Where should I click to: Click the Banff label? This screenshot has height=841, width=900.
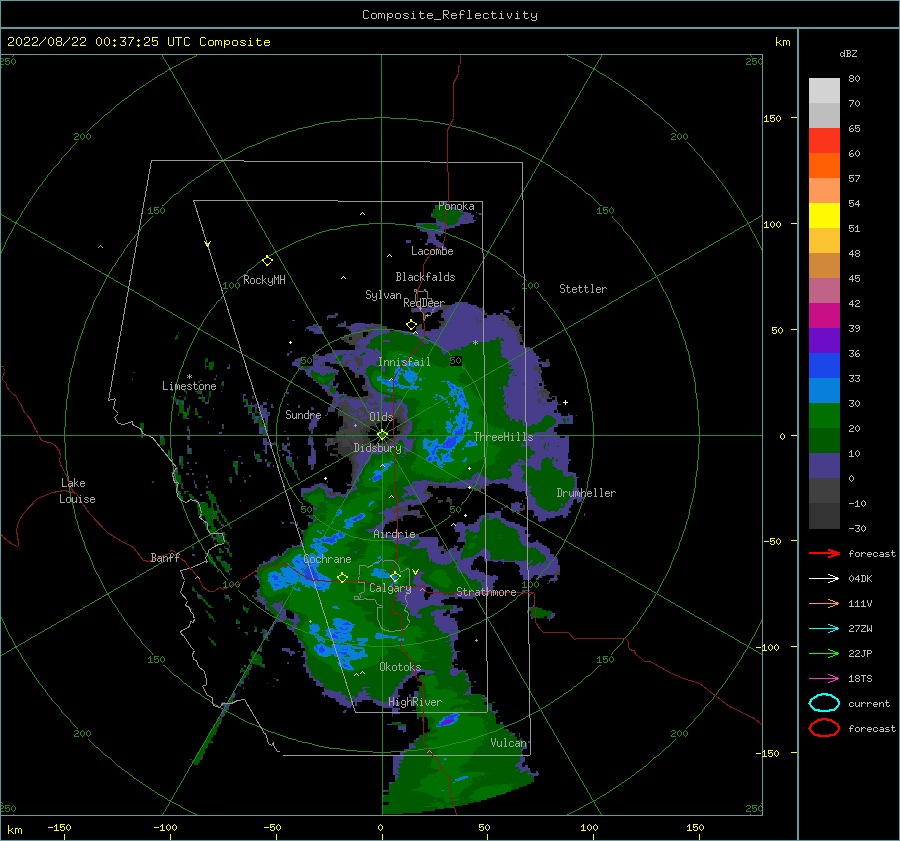165,557
